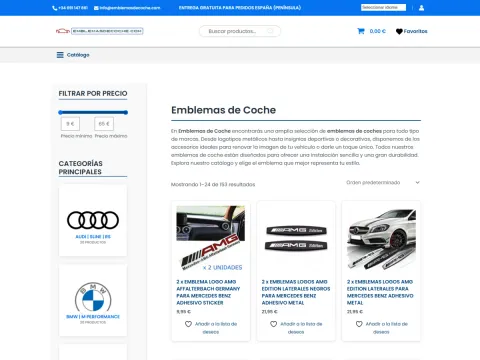Open the 2 x Emblema Logo AMG Affalterbach title
The height and width of the screenshot is (360, 480).
tap(208, 292)
